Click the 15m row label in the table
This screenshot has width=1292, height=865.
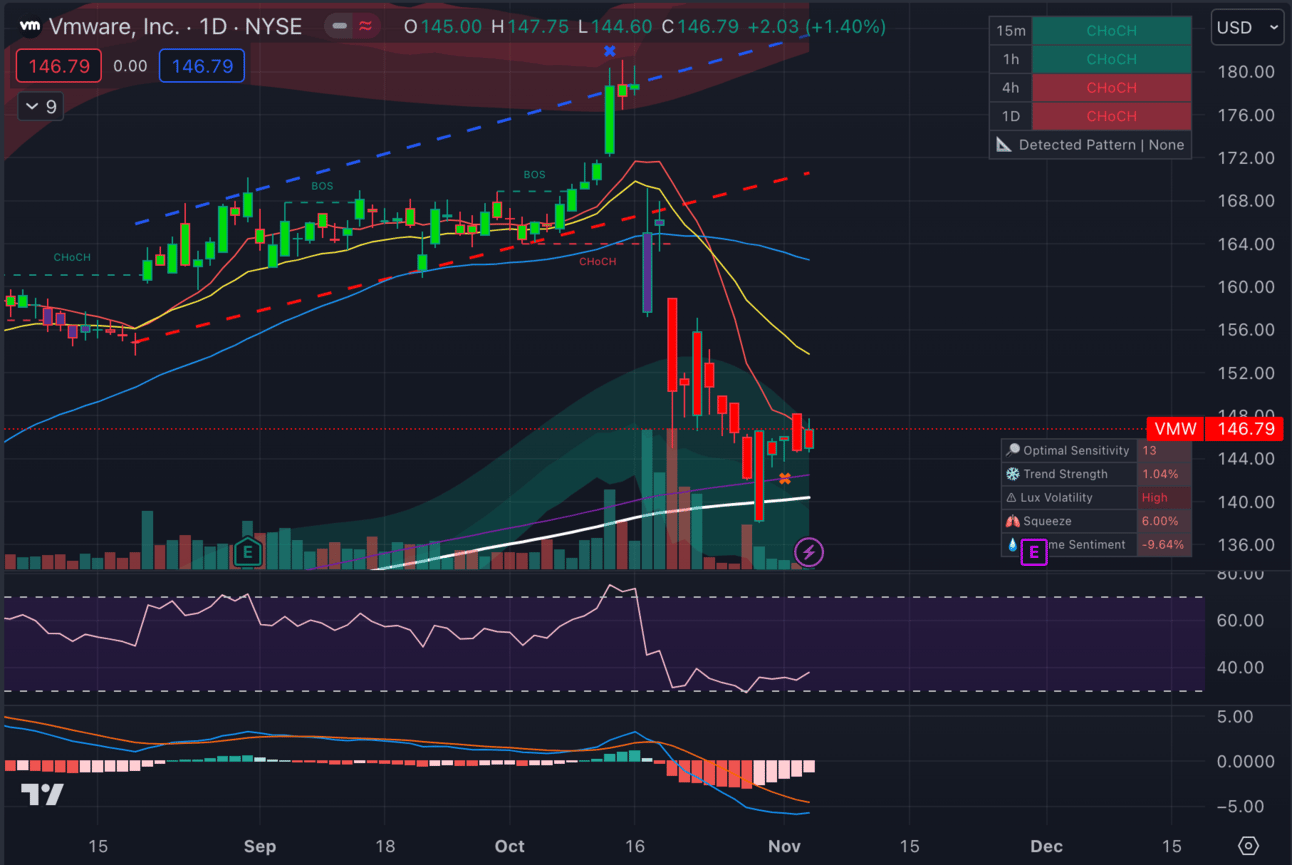pos(1011,31)
